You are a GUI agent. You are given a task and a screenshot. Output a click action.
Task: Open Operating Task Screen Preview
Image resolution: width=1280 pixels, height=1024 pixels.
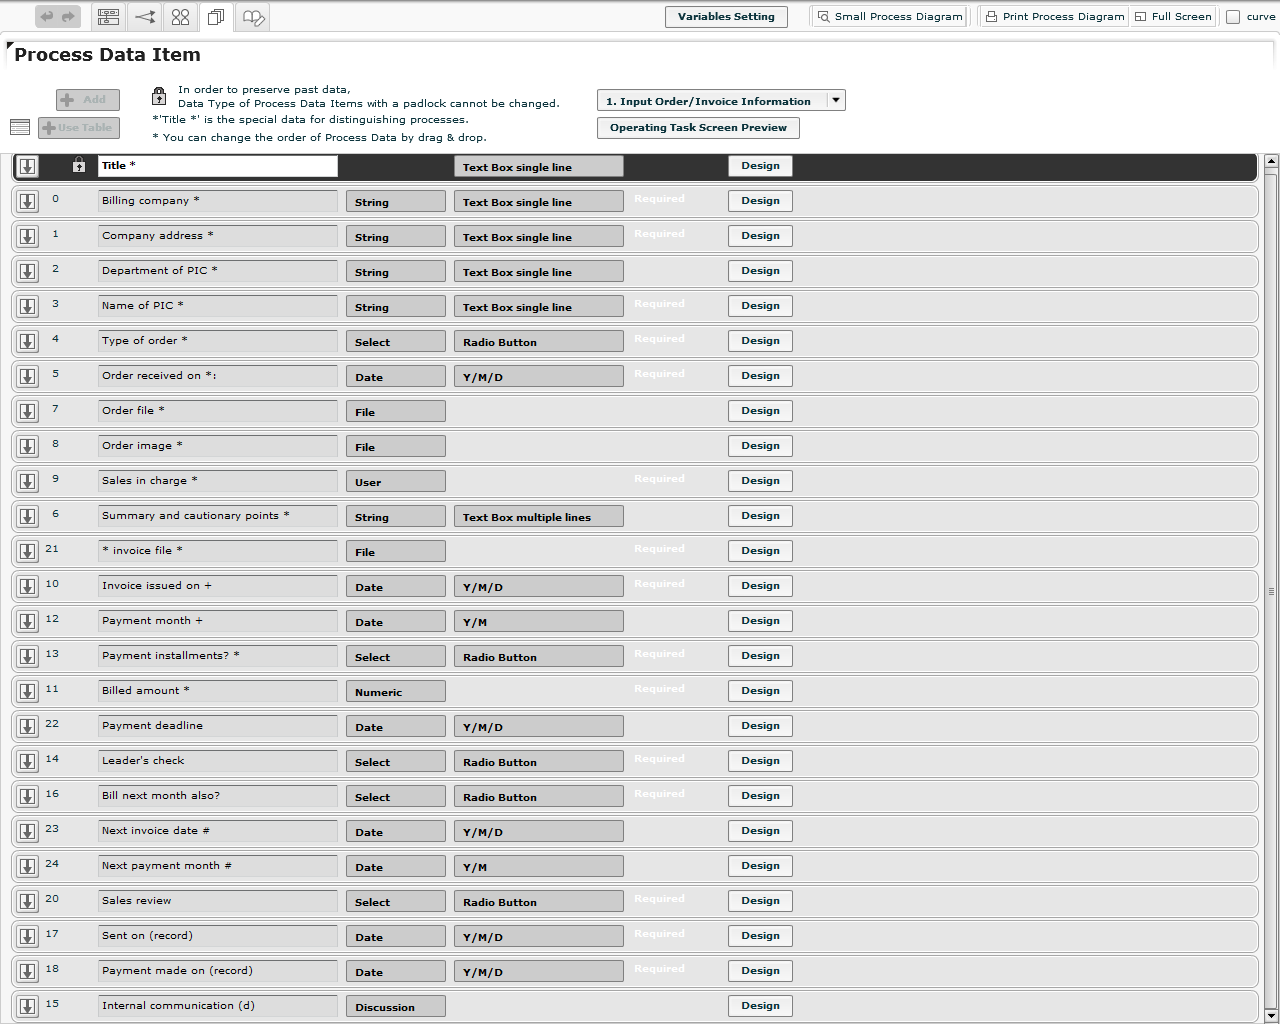click(698, 127)
